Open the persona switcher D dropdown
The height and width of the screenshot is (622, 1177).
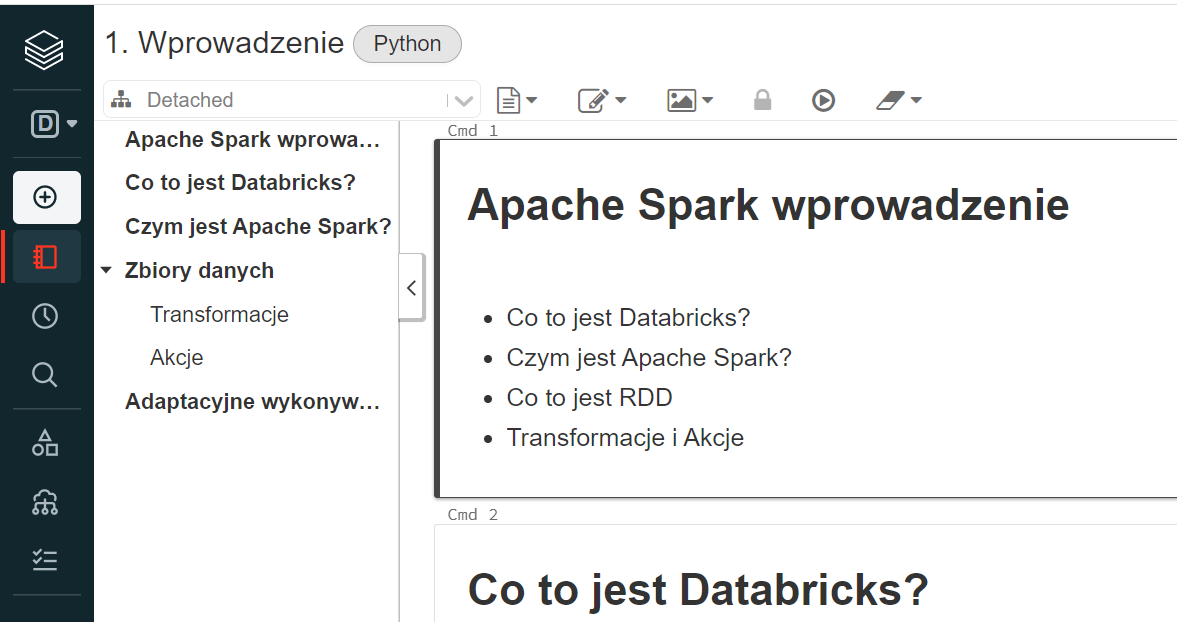coord(54,125)
